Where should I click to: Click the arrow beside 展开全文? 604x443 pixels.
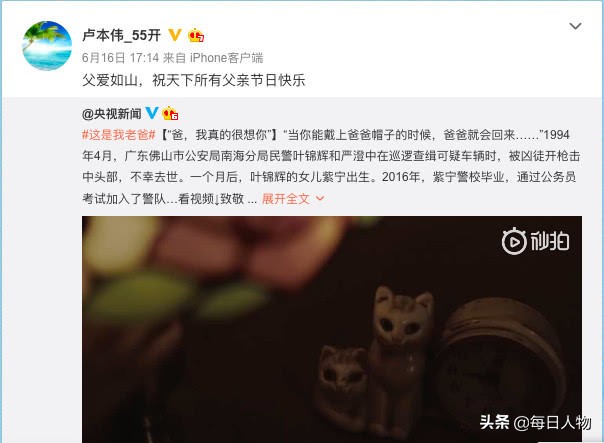click(320, 199)
